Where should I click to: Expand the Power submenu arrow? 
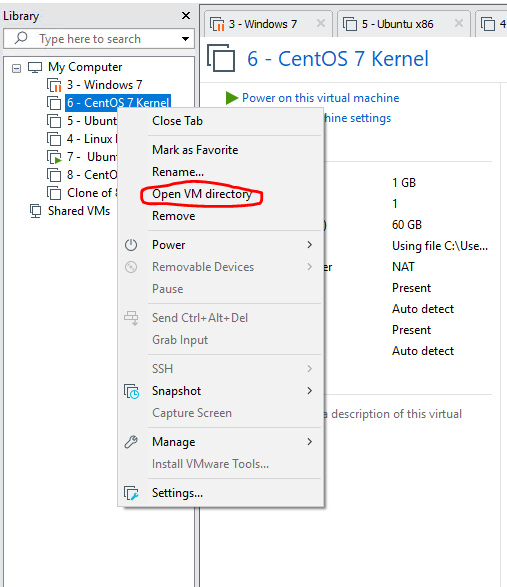click(x=310, y=245)
